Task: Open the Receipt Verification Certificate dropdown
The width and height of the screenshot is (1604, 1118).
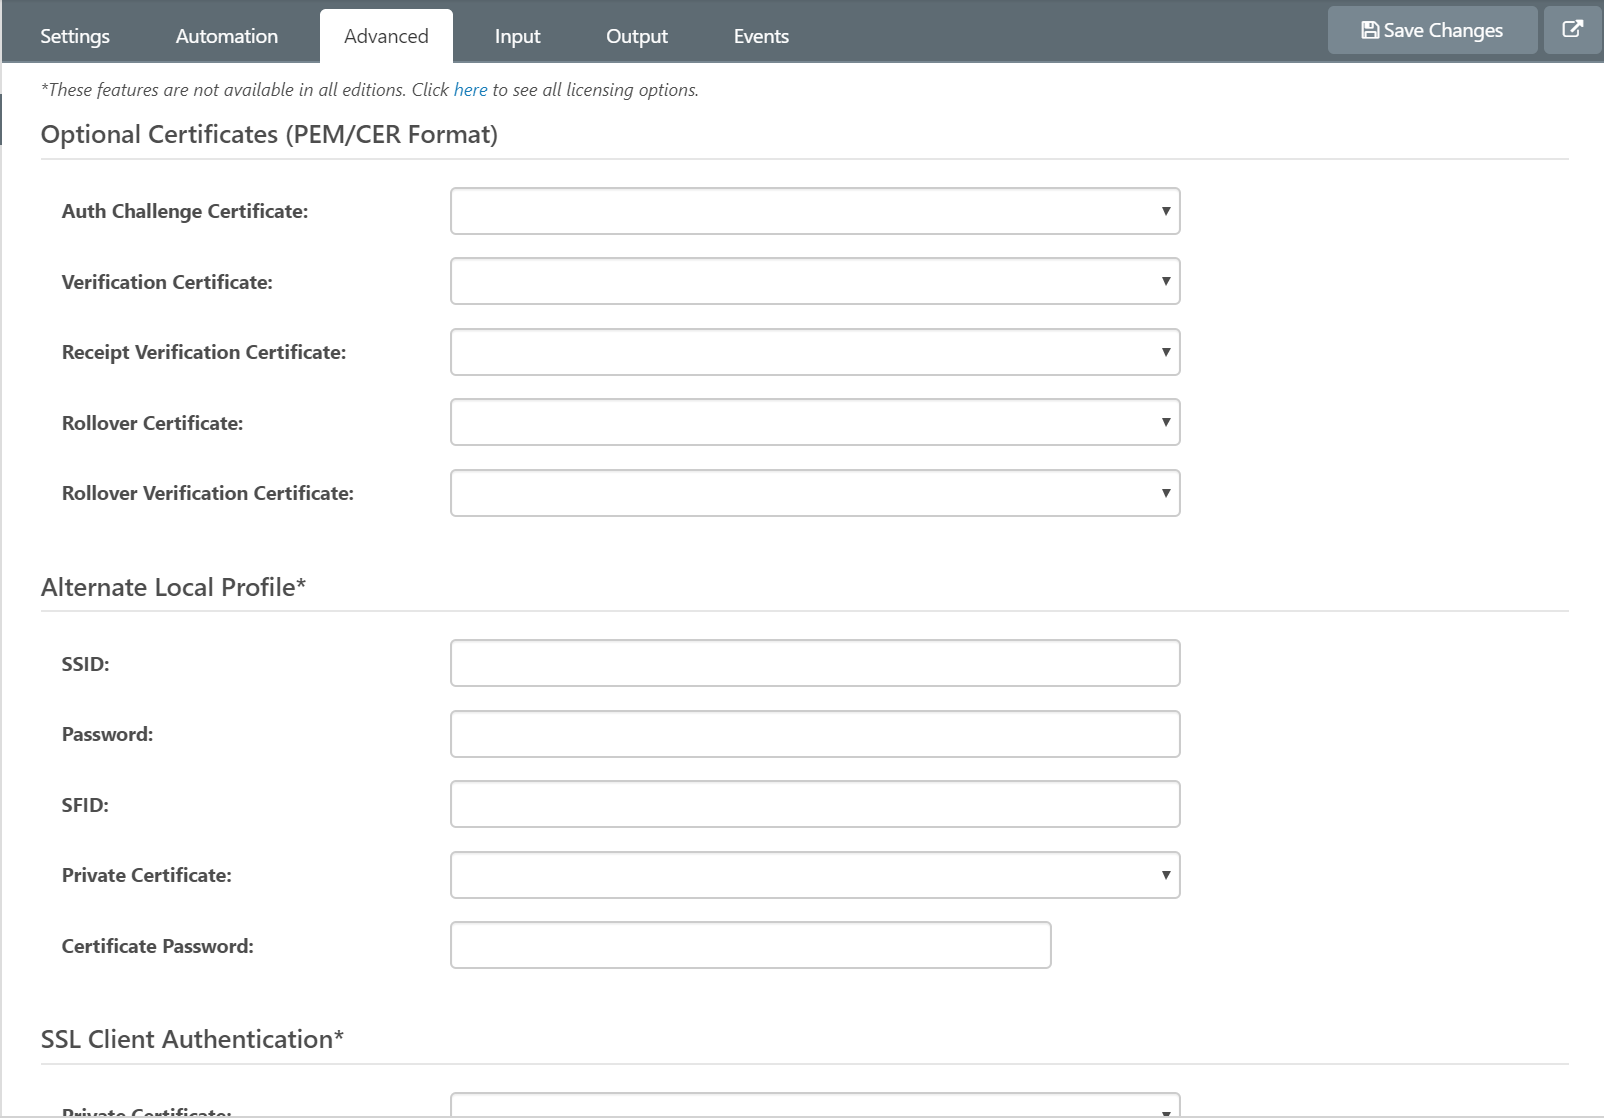Action: pyautogui.click(x=815, y=352)
